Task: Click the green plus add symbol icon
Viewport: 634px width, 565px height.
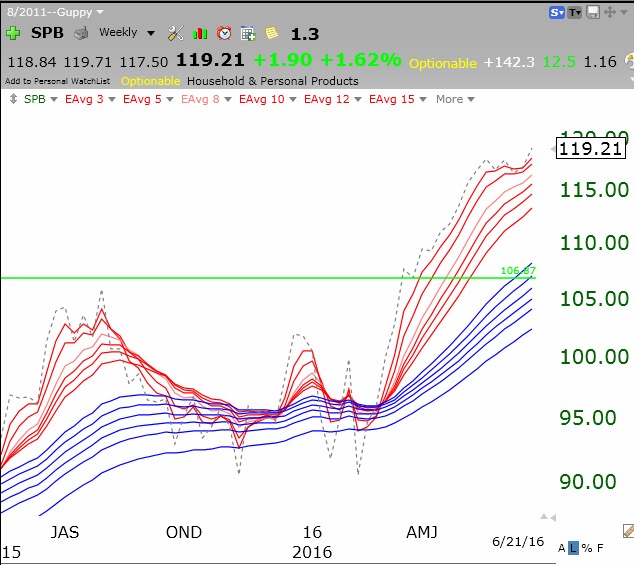Action: (x=13, y=33)
